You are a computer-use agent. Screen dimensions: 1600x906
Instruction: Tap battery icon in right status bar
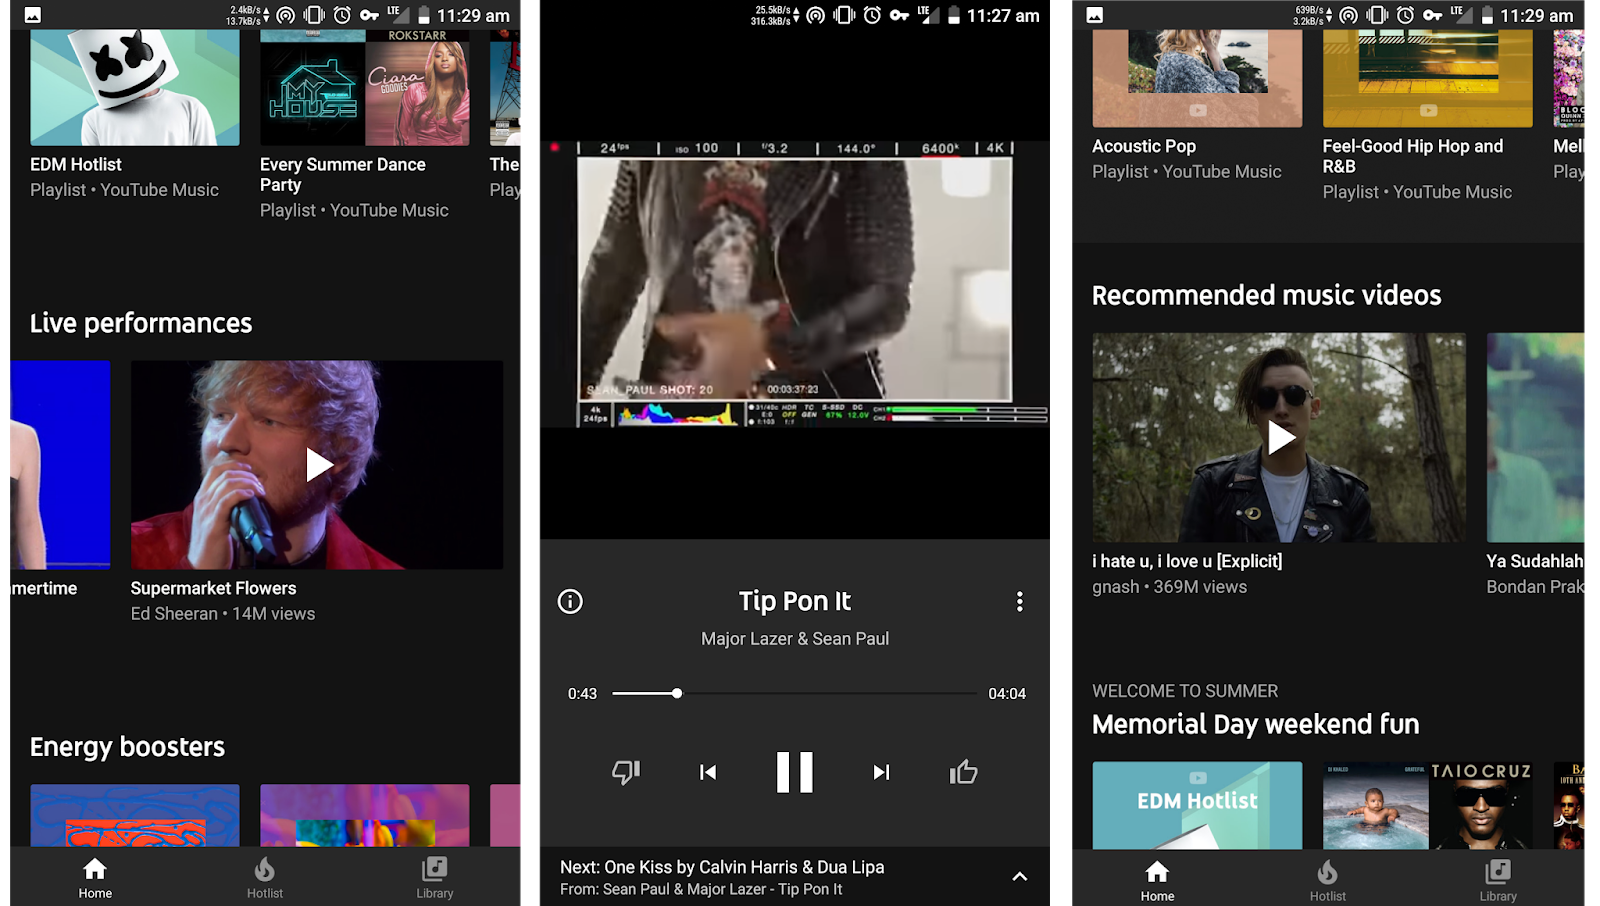1488,15
